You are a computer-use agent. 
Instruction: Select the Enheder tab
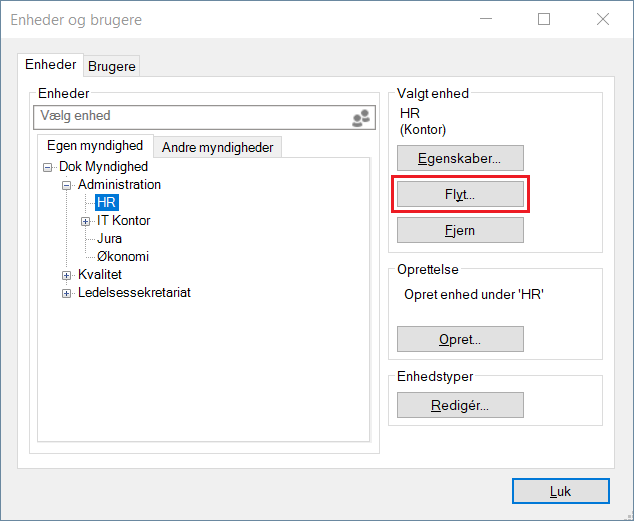point(51,65)
